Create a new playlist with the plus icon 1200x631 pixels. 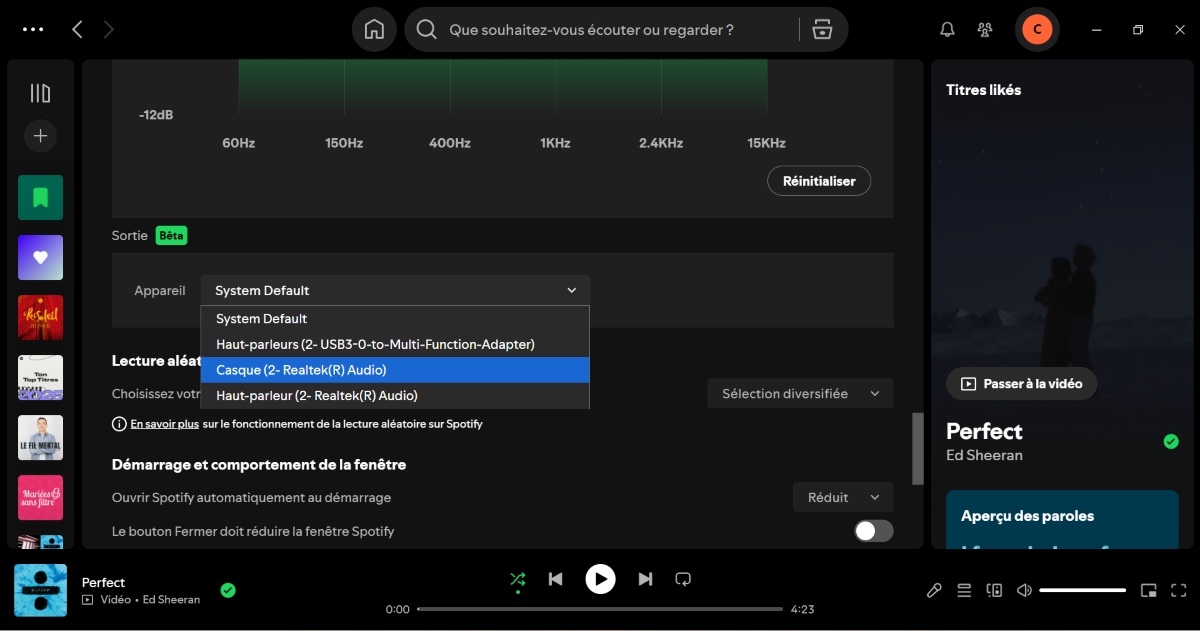point(40,136)
